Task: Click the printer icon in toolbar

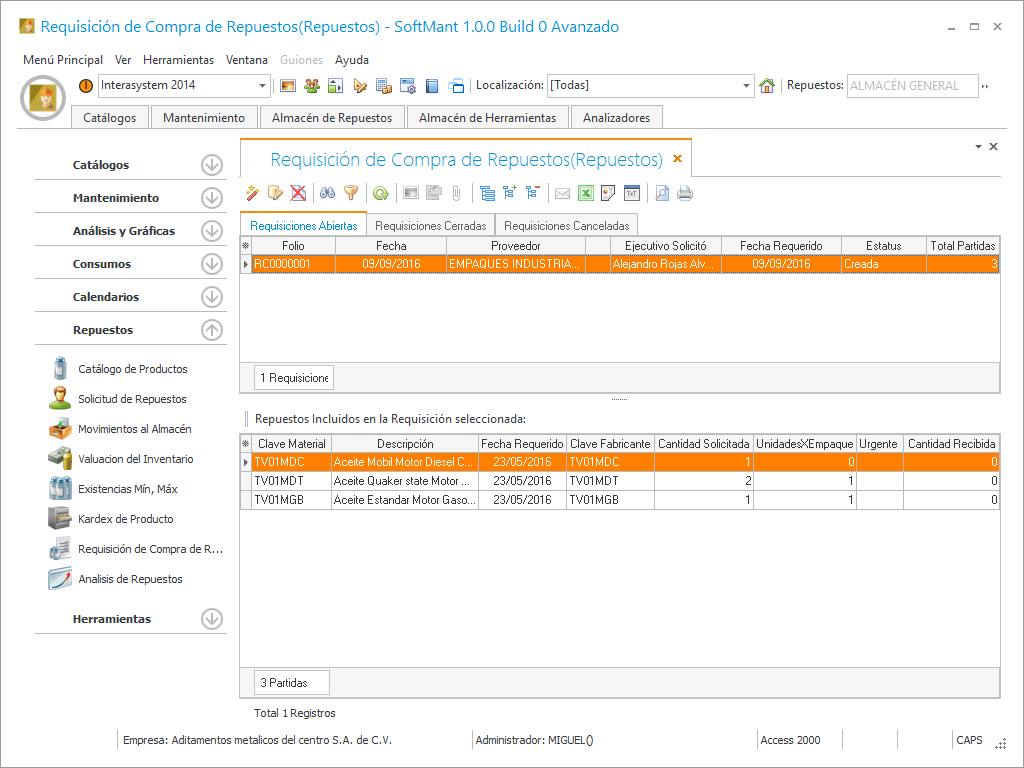Action: (x=685, y=193)
